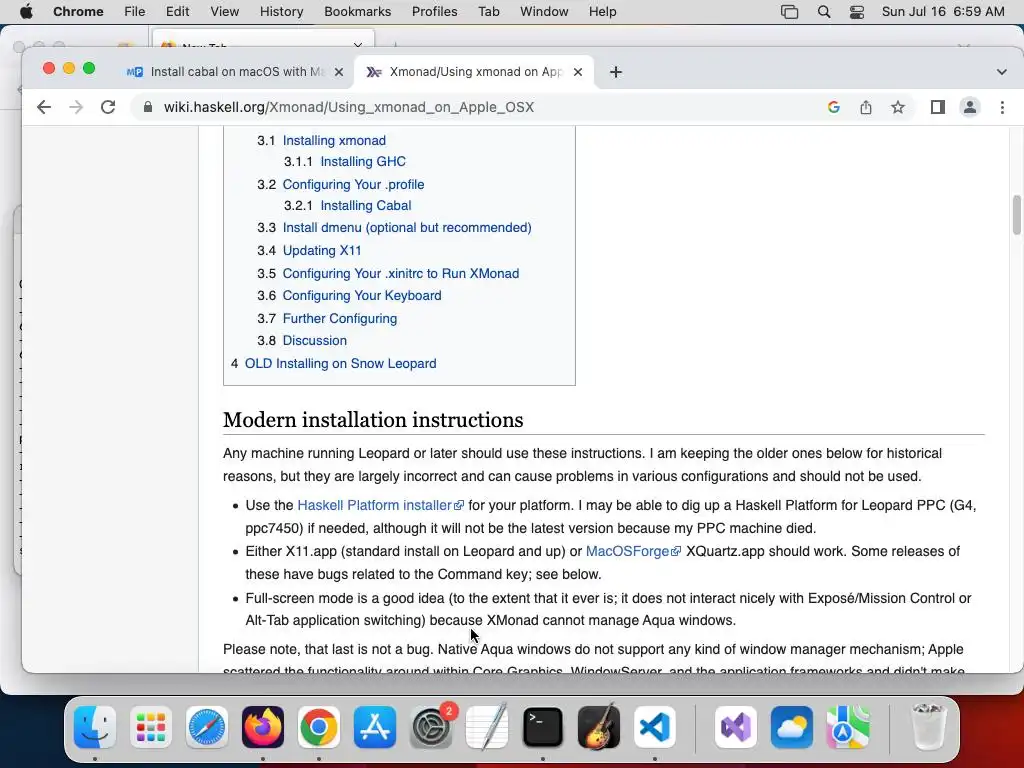Reload the current wiki page
Image resolution: width=1024 pixels, height=768 pixels.
point(108,107)
